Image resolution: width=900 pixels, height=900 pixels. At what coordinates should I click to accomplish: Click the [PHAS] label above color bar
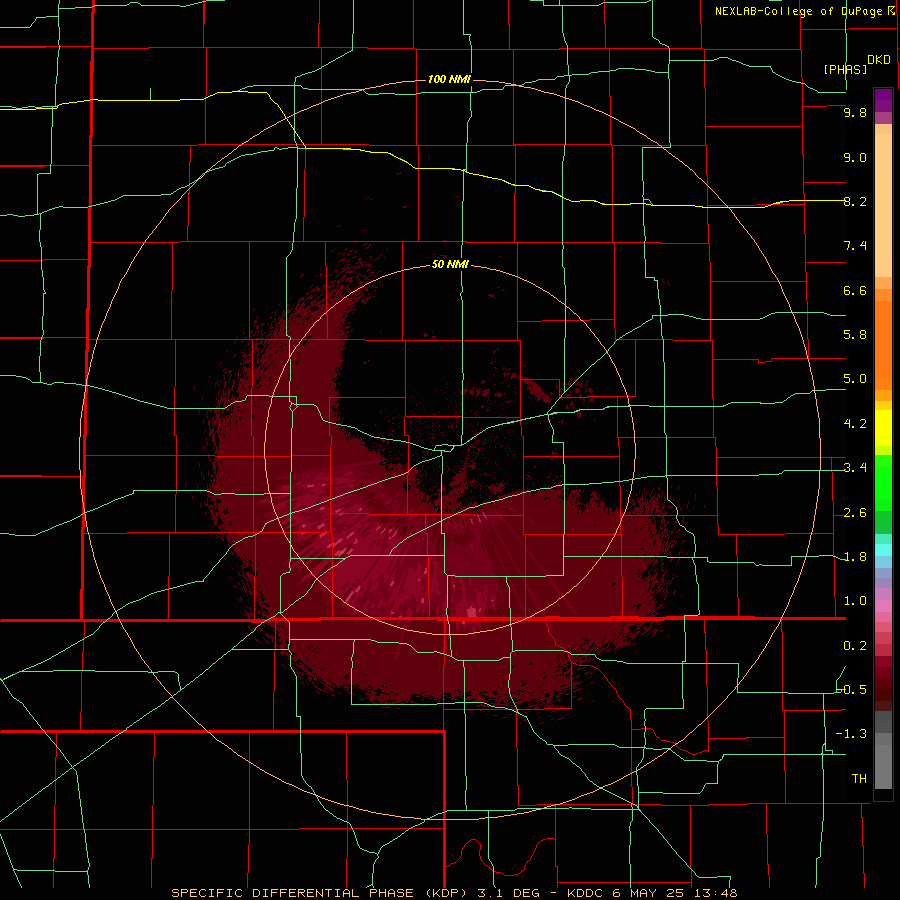pos(845,69)
